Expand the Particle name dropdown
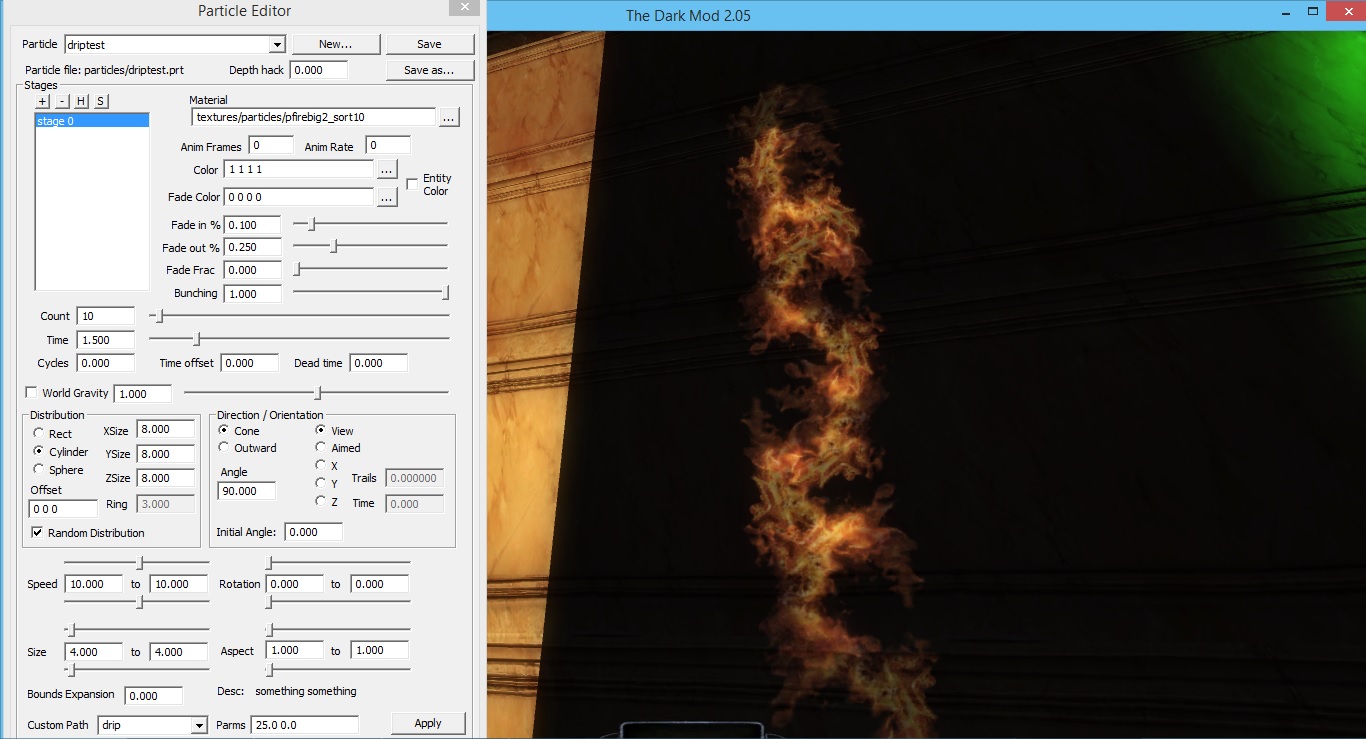The height and width of the screenshot is (739, 1366). [x=278, y=45]
